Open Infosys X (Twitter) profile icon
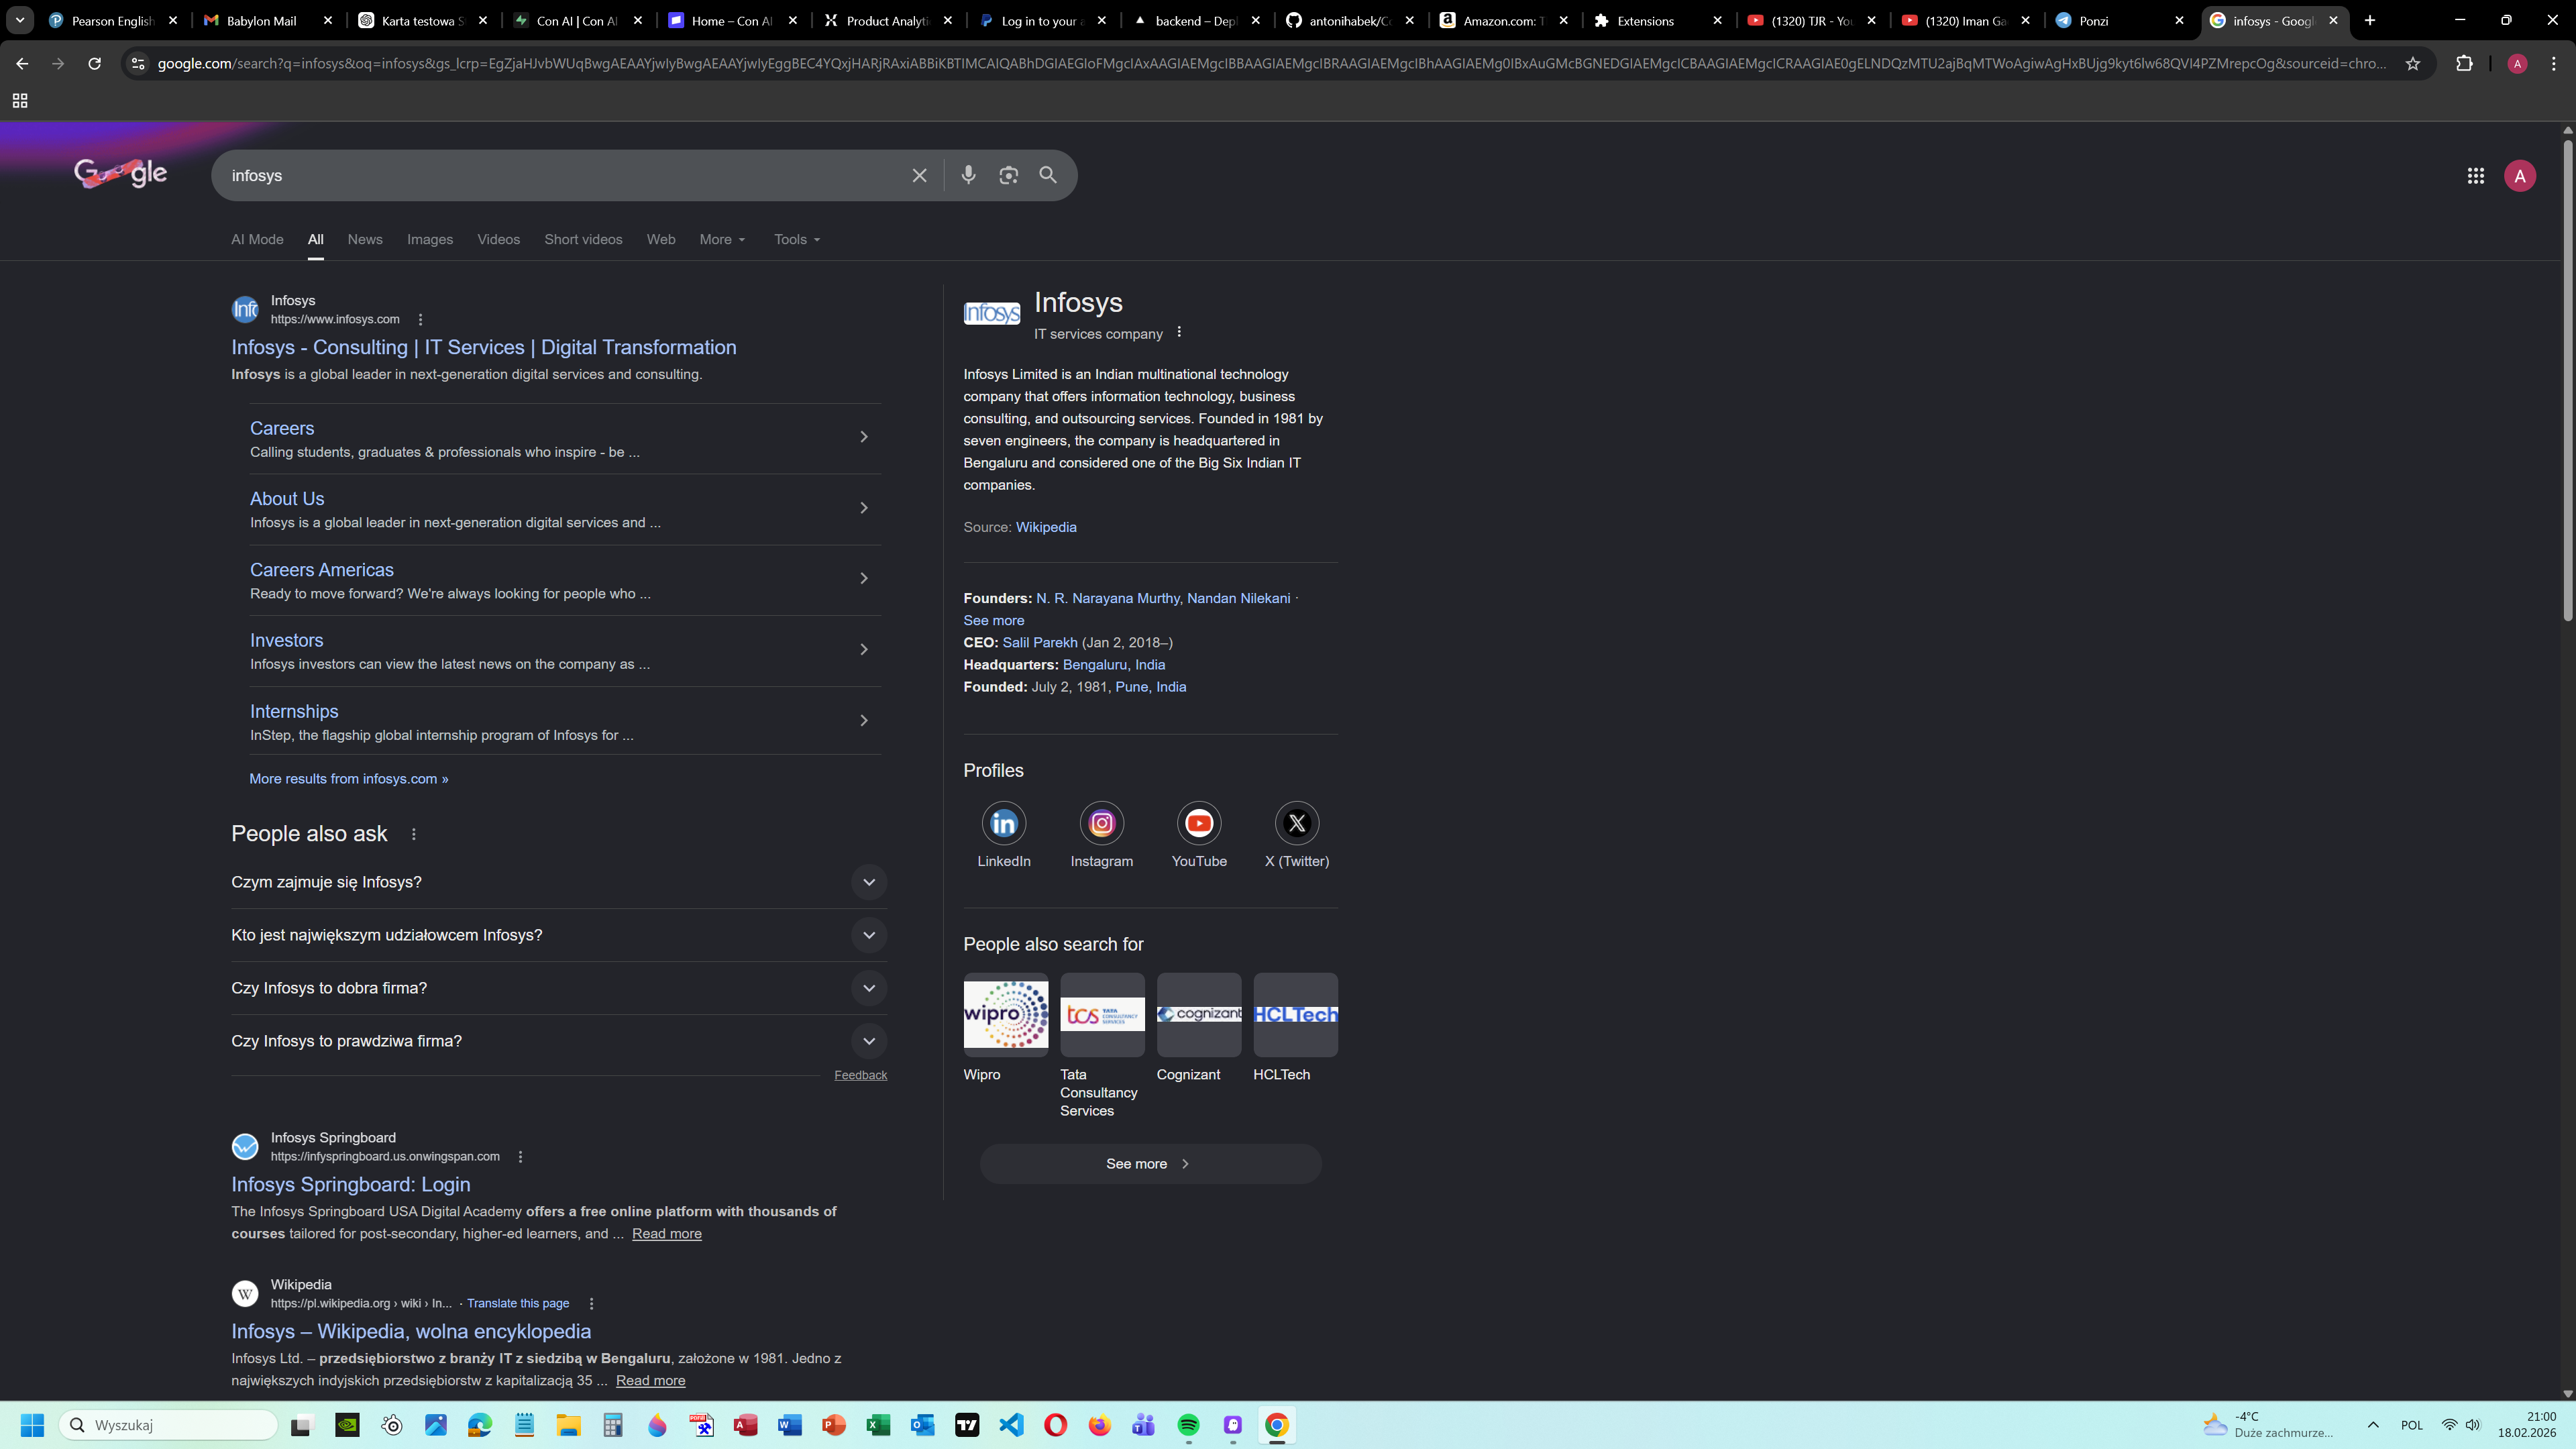Screen dimensions: 2576x1449 (1296, 823)
